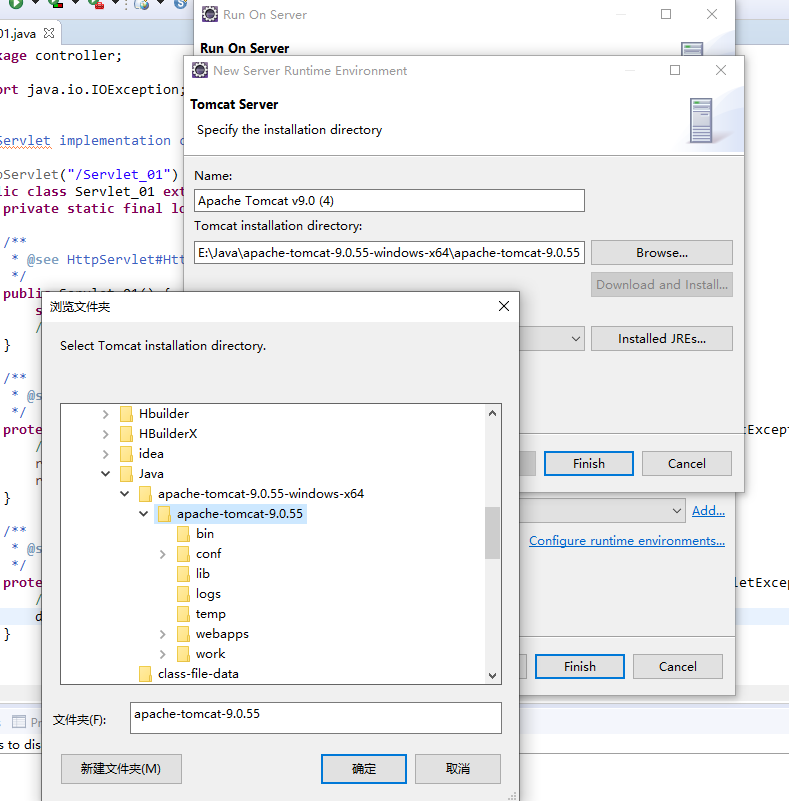Screen dimensions: 789x801
Task: Click the Add... link
Action: click(x=708, y=510)
